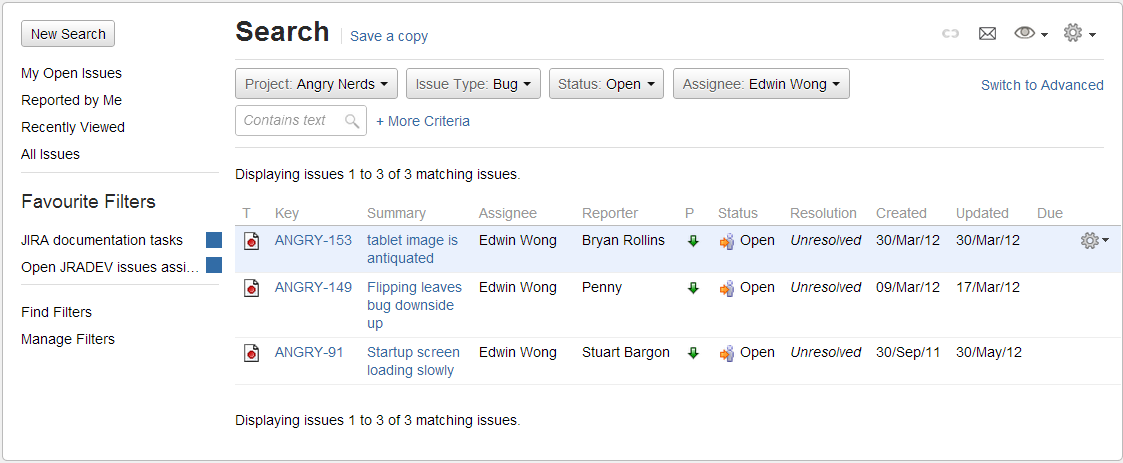Click the bug type icon for ANGRY-153
This screenshot has width=1123, height=463.
[x=252, y=241]
